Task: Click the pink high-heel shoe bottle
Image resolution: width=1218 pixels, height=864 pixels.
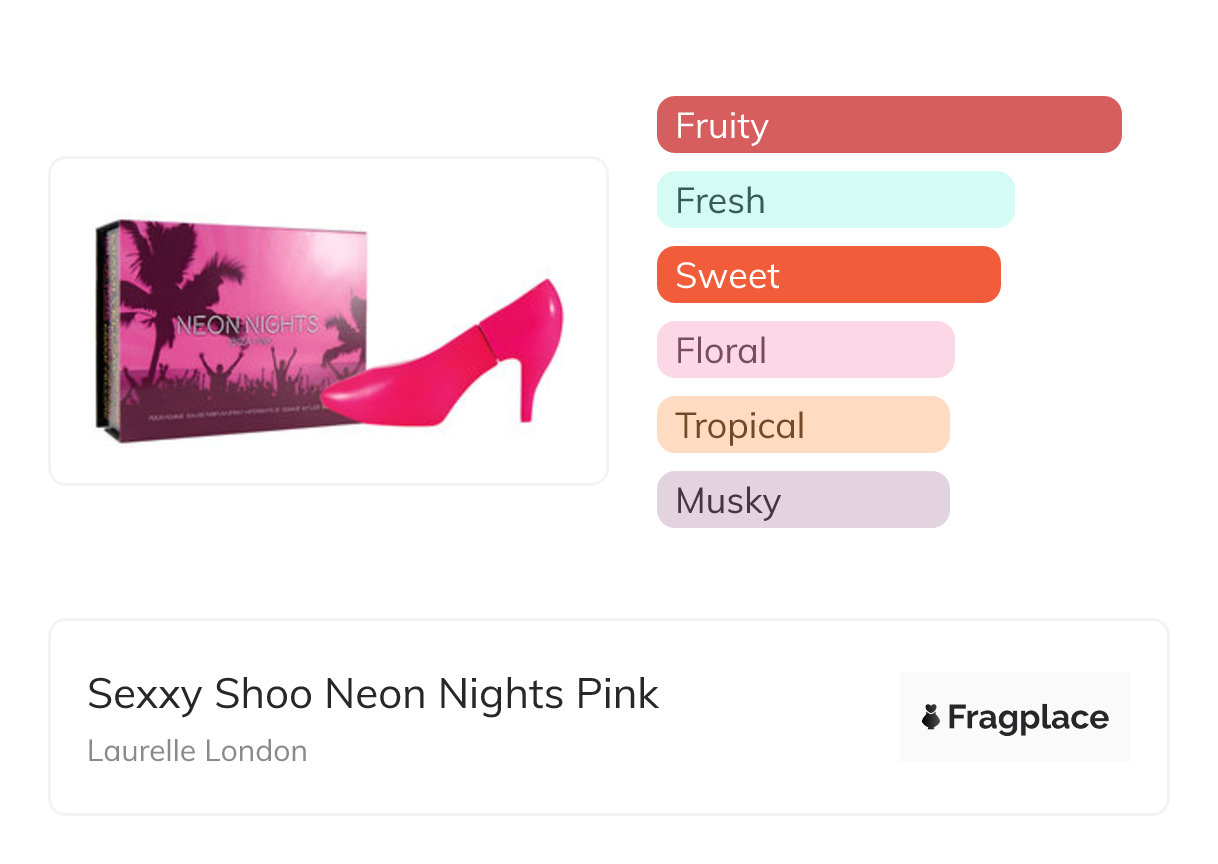Action: pos(470,370)
